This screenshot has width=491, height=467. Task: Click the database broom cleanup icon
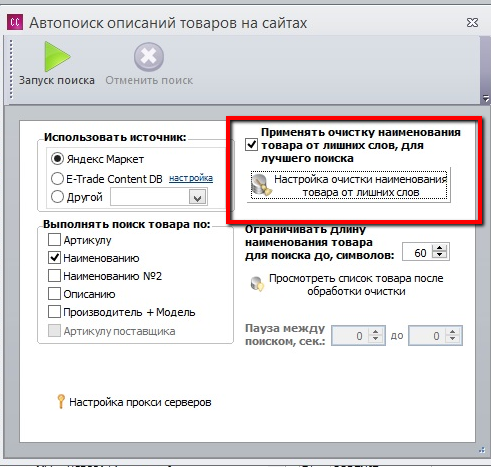click(261, 185)
